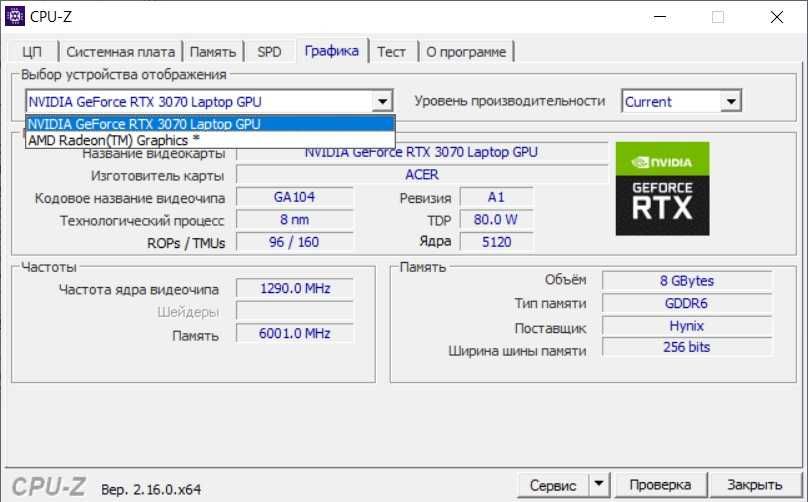Click the memory vendor Hynix
Viewport: 808px width, 502px height.
(x=687, y=326)
